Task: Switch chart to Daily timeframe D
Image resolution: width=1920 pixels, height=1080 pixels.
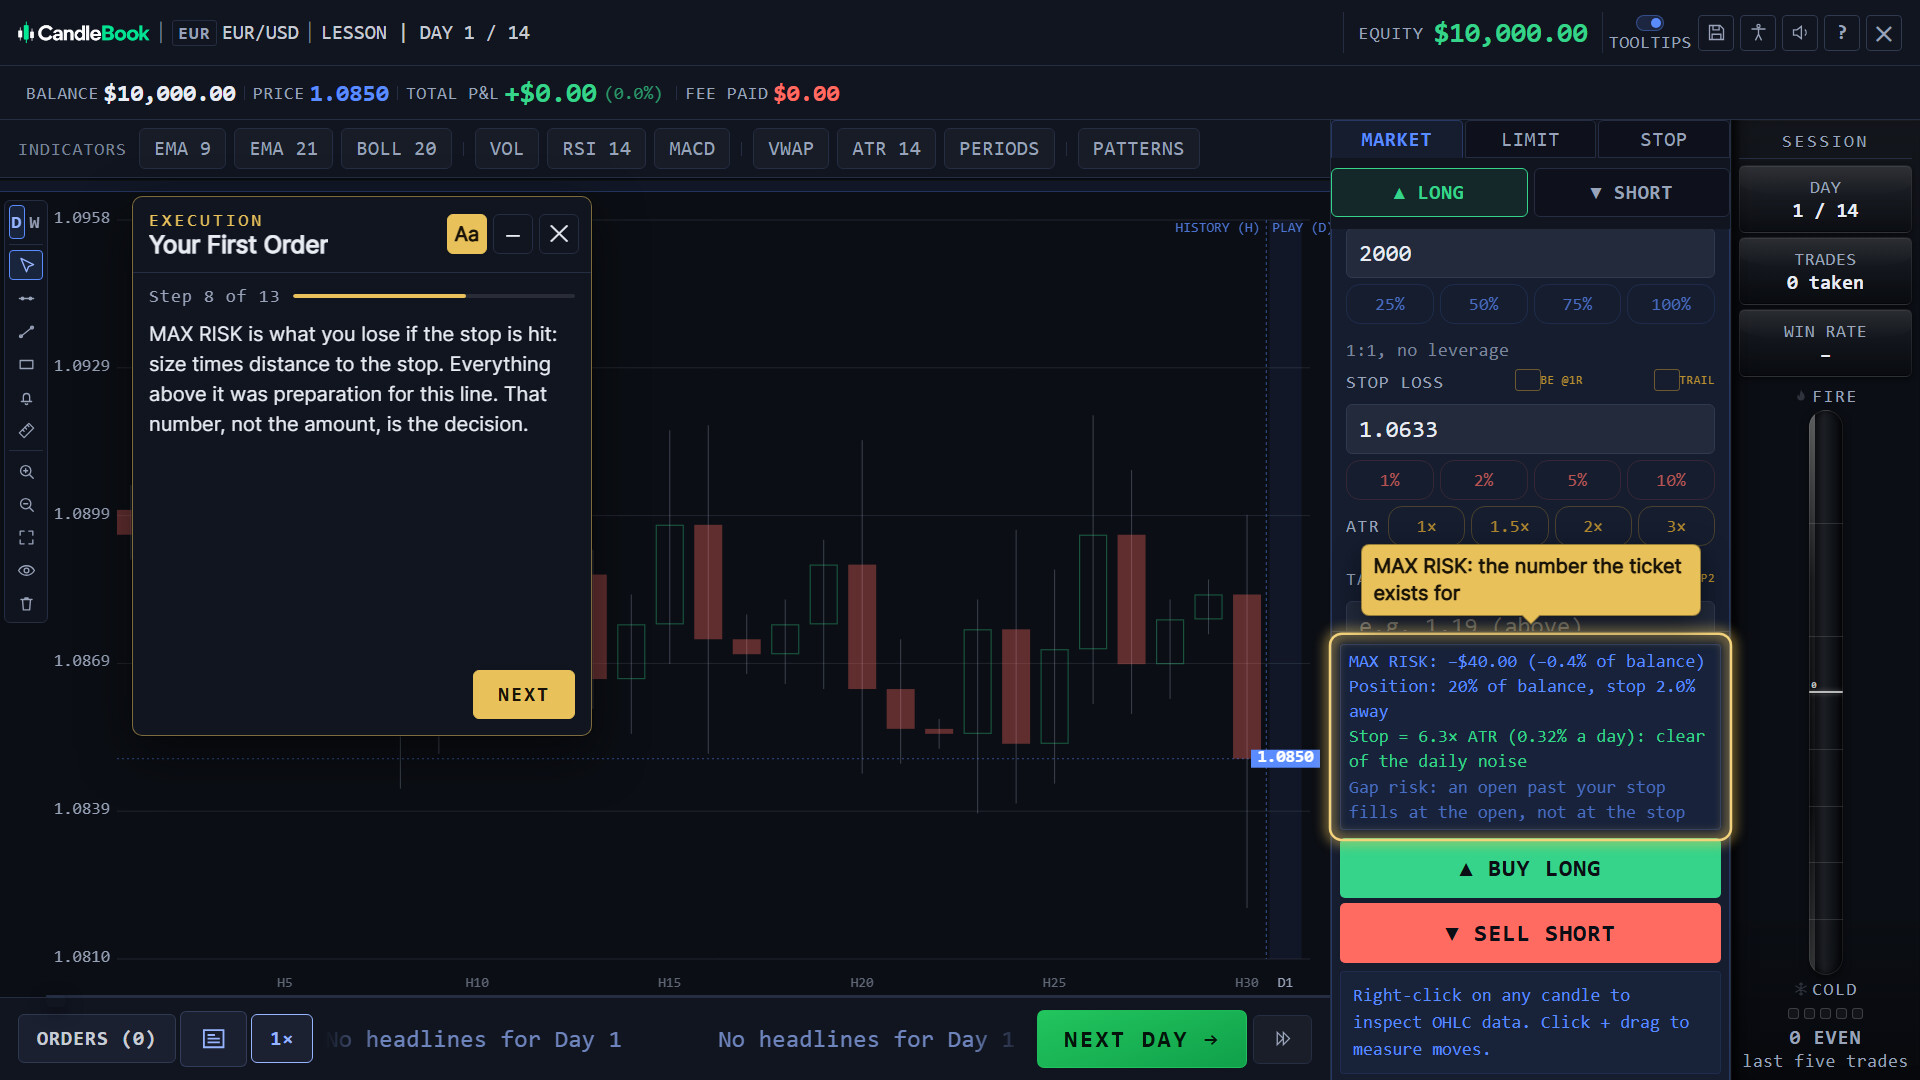Action: 16,222
